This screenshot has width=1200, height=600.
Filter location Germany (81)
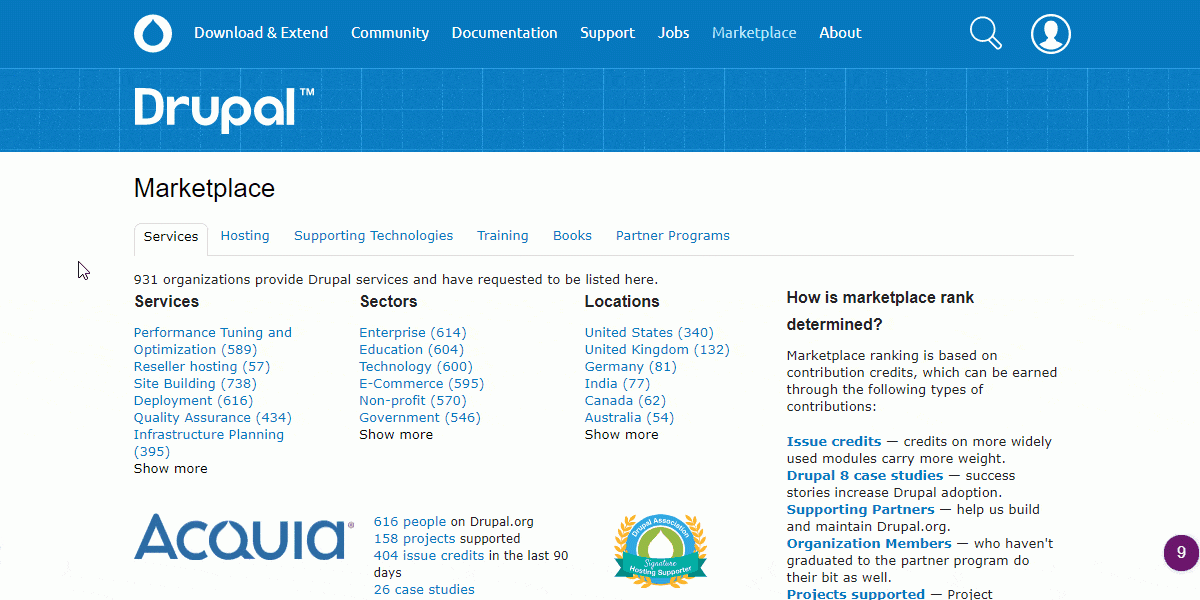(x=631, y=367)
